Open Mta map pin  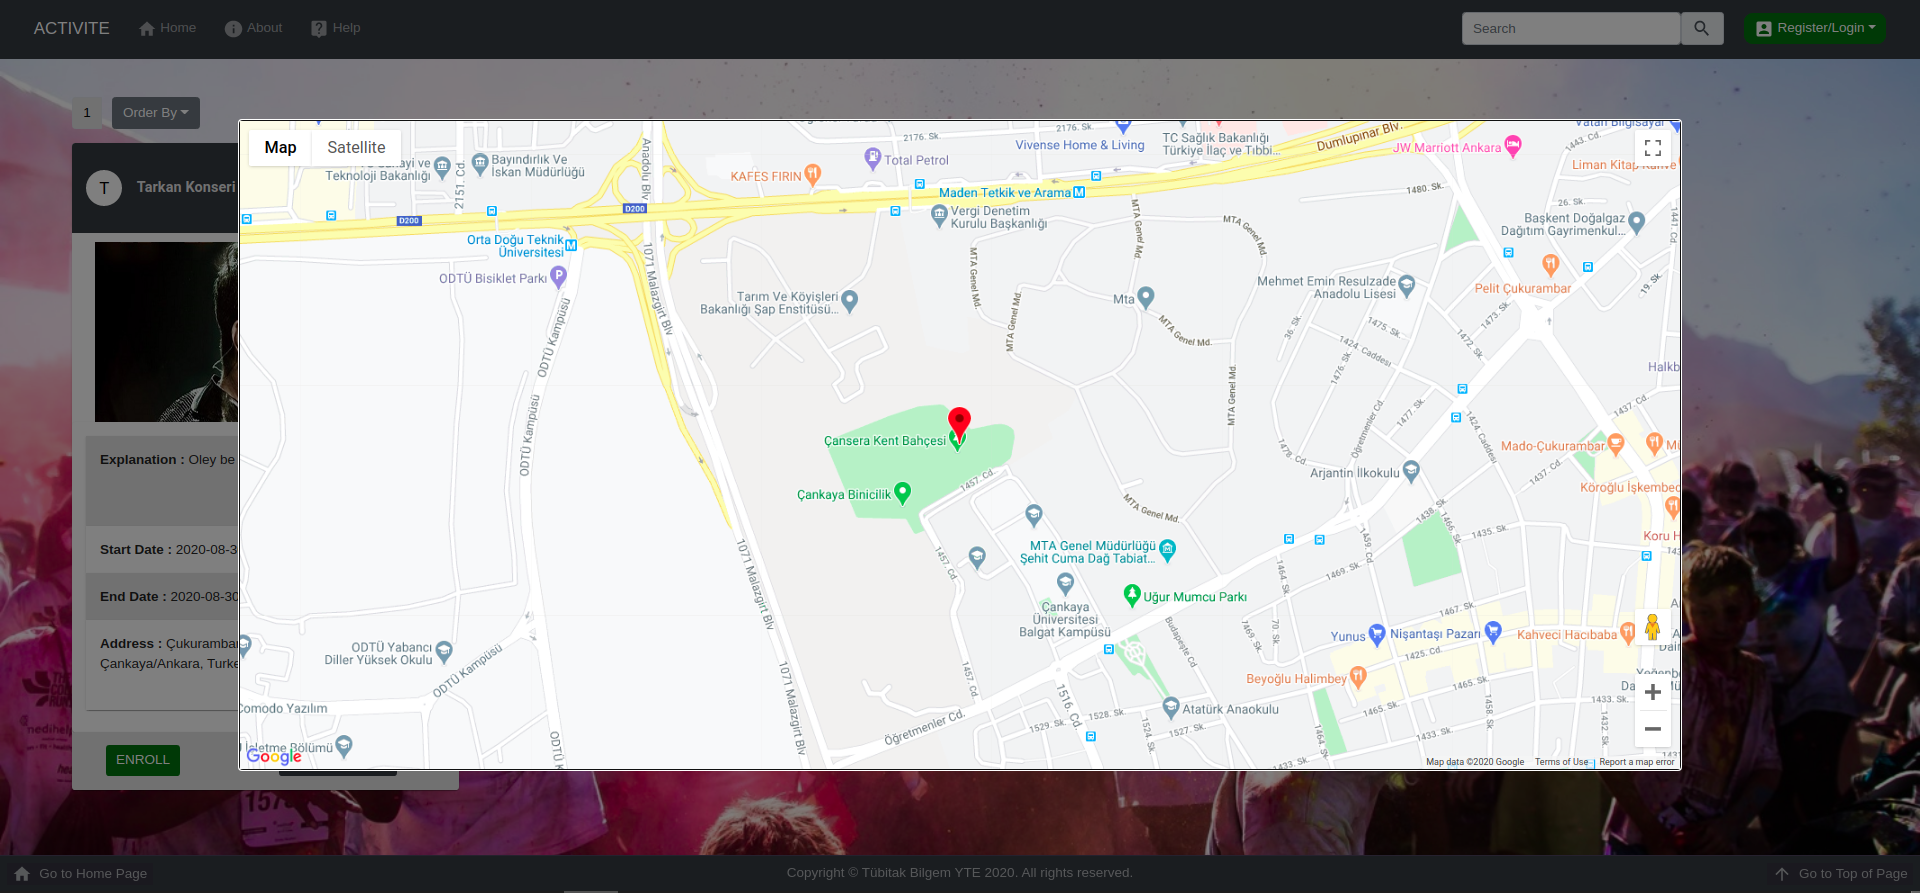point(1146,297)
